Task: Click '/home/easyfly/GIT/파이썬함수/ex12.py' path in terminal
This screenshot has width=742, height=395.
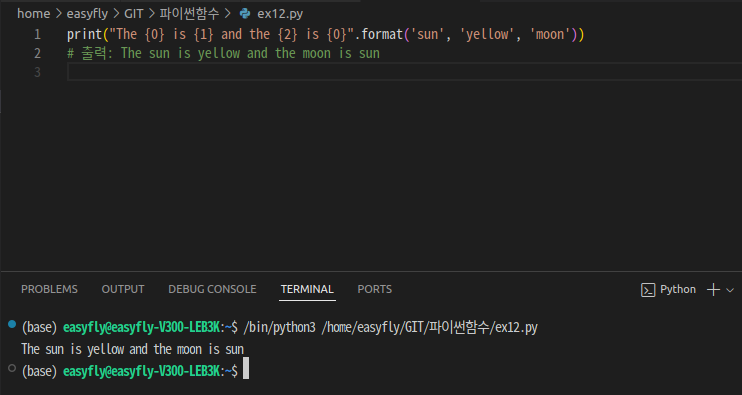Action: pos(430,327)
